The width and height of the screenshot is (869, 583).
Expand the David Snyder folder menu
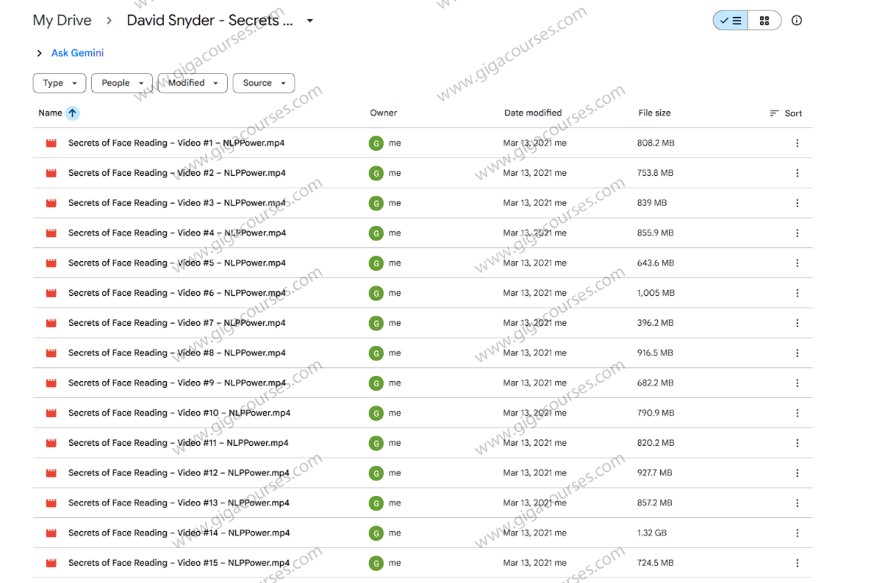tap(310, 21)
